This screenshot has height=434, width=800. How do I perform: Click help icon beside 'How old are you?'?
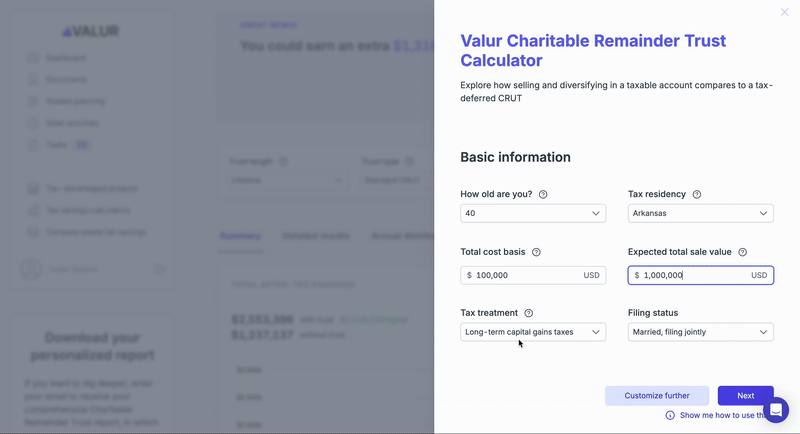pos(543,194)
